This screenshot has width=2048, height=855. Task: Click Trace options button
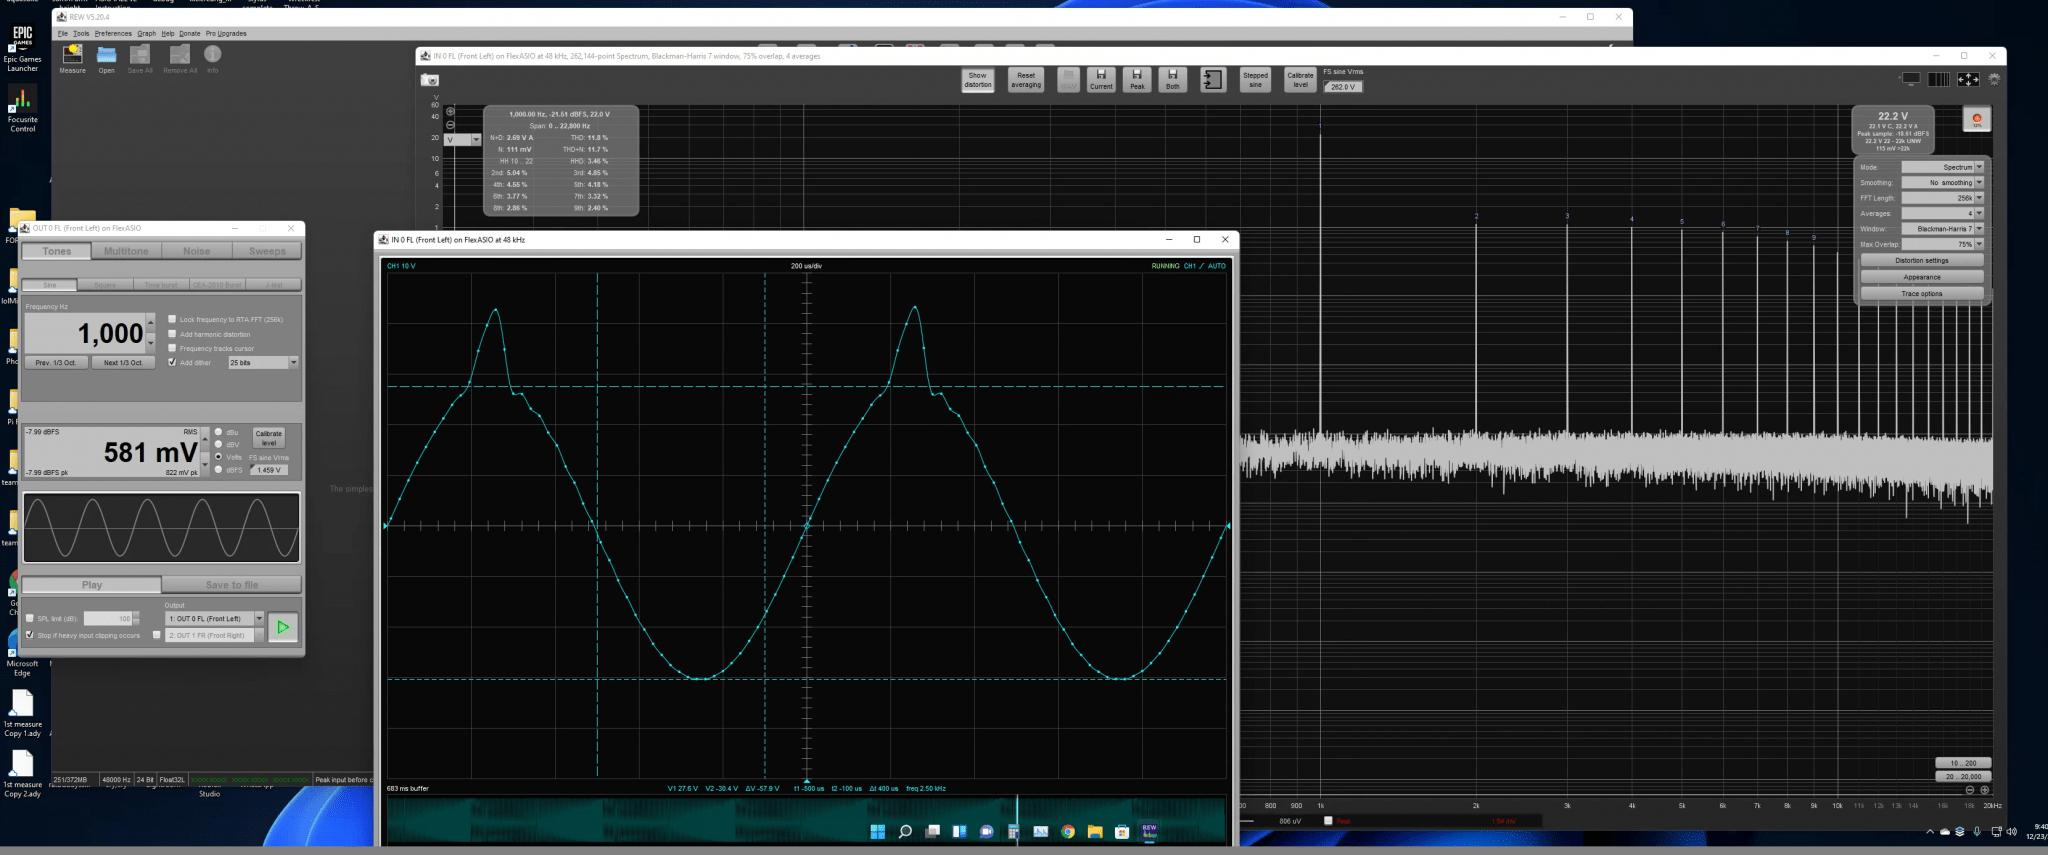pyautogui.click(x=1921, y=293)
